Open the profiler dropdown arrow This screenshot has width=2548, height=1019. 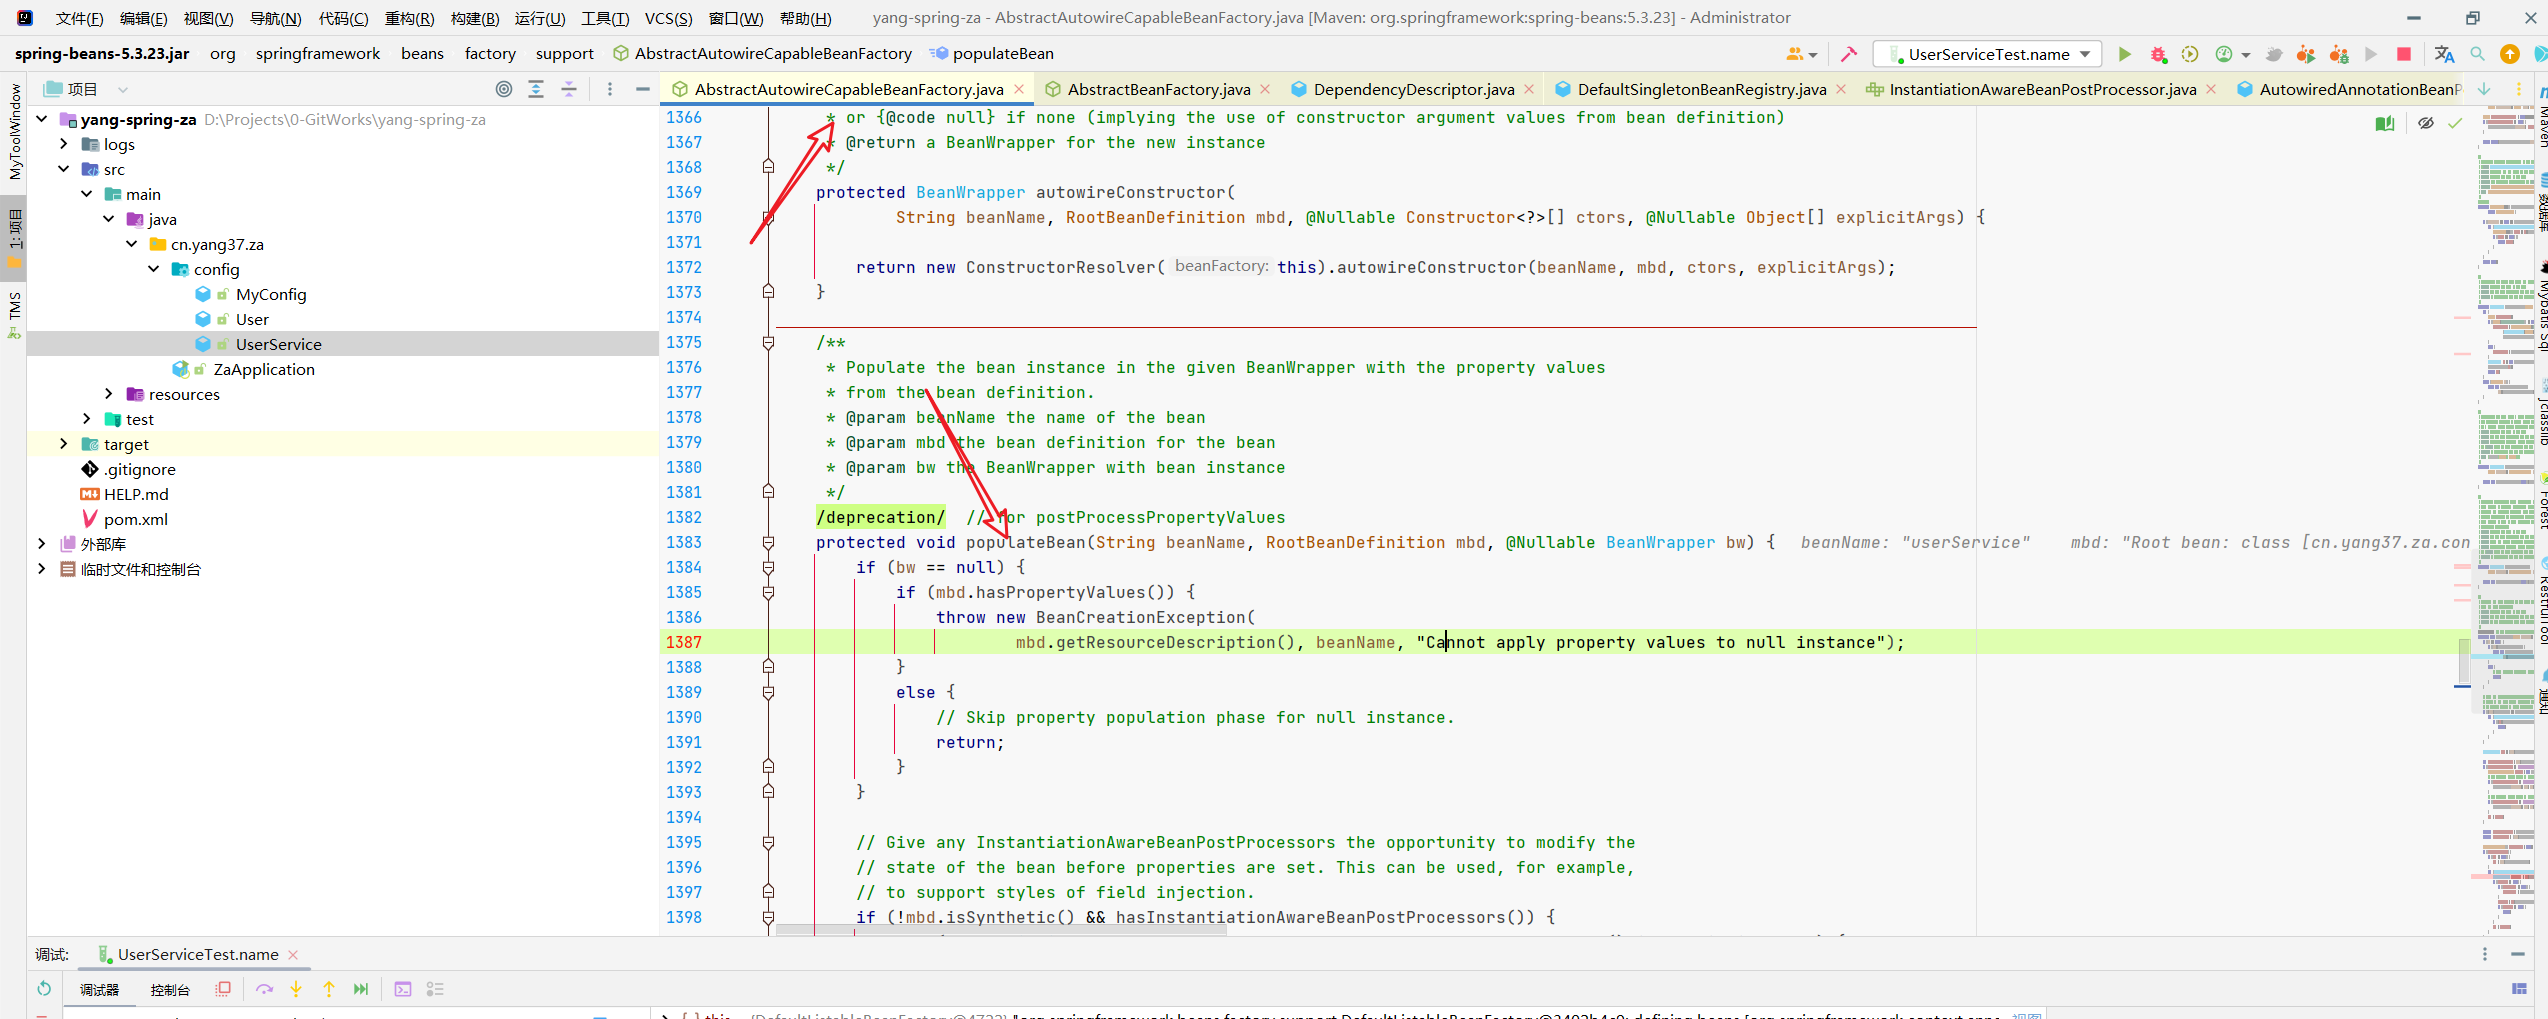(x=2246, y=55)
